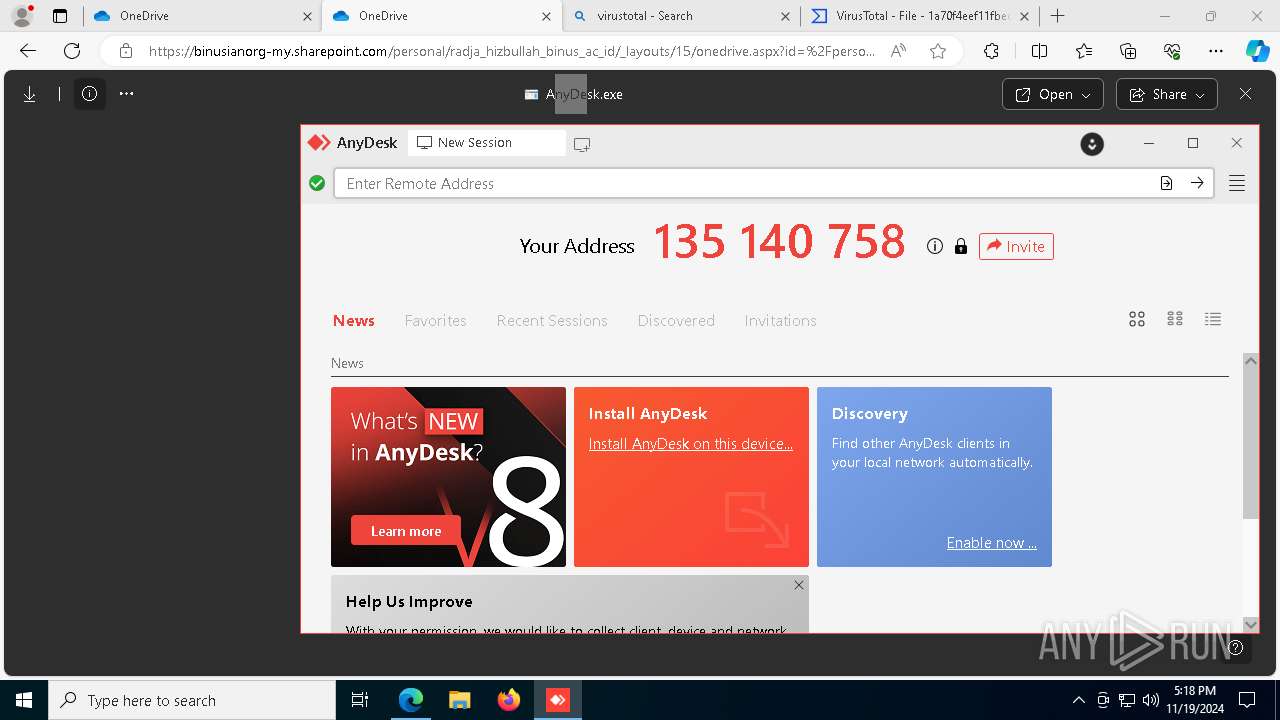Screen dimensions: 1280x720
Task: Open Firefox from the taskbar
Action: 509,700
